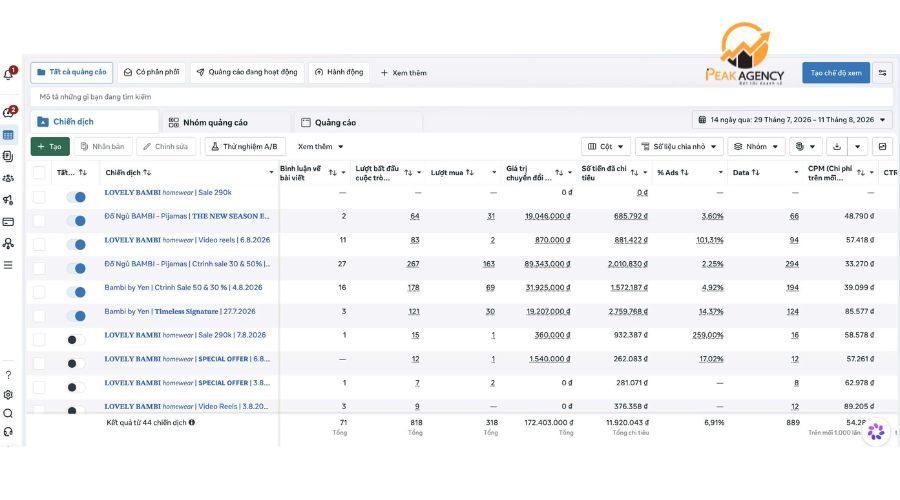
Task: Sort by the Lượt mua column arrows
Action: (470, 172)
